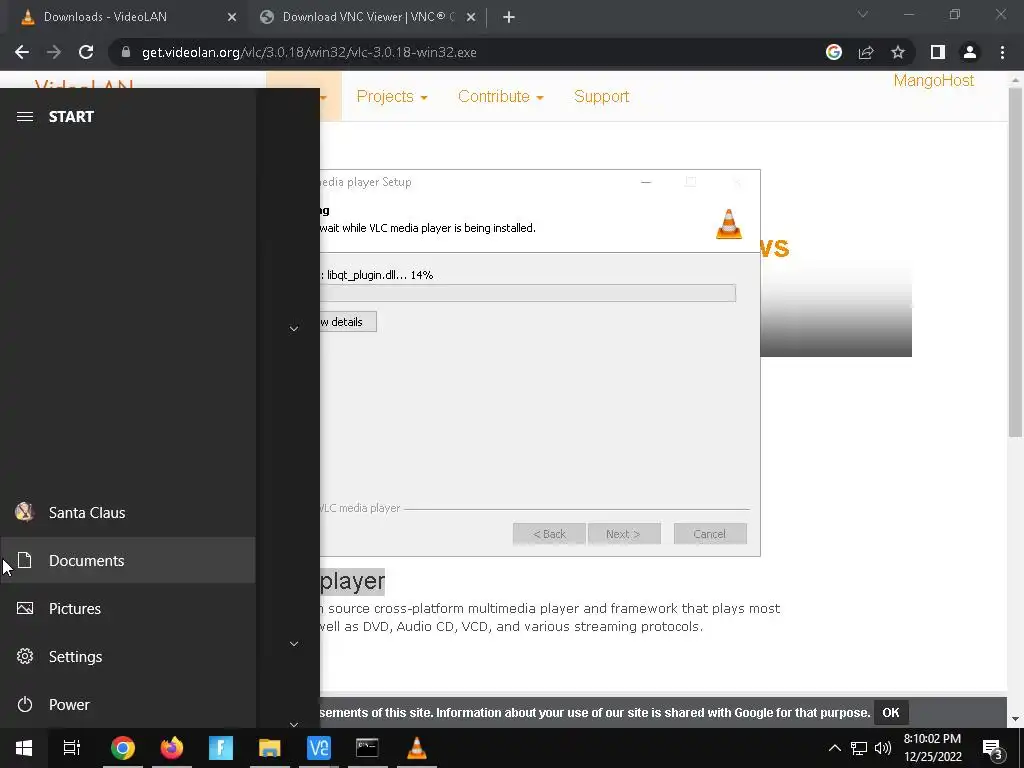Click the VLC installation progress bar
Image resolution: width=1024 pixels, height=768 pixels.
coord(528,293)
